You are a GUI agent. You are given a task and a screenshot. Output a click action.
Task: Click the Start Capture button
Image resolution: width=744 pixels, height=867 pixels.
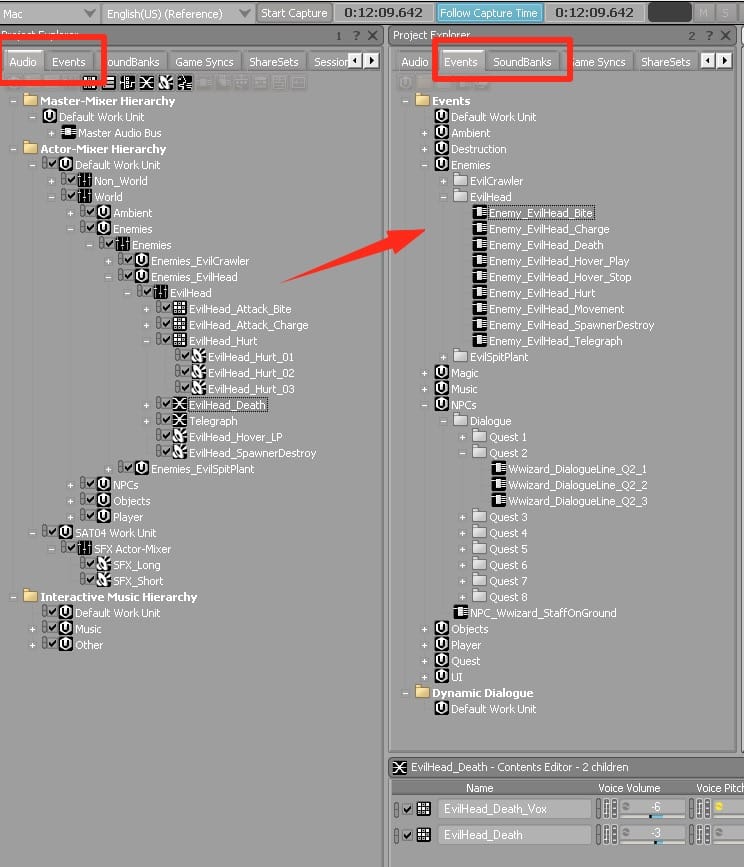(294, 13)
